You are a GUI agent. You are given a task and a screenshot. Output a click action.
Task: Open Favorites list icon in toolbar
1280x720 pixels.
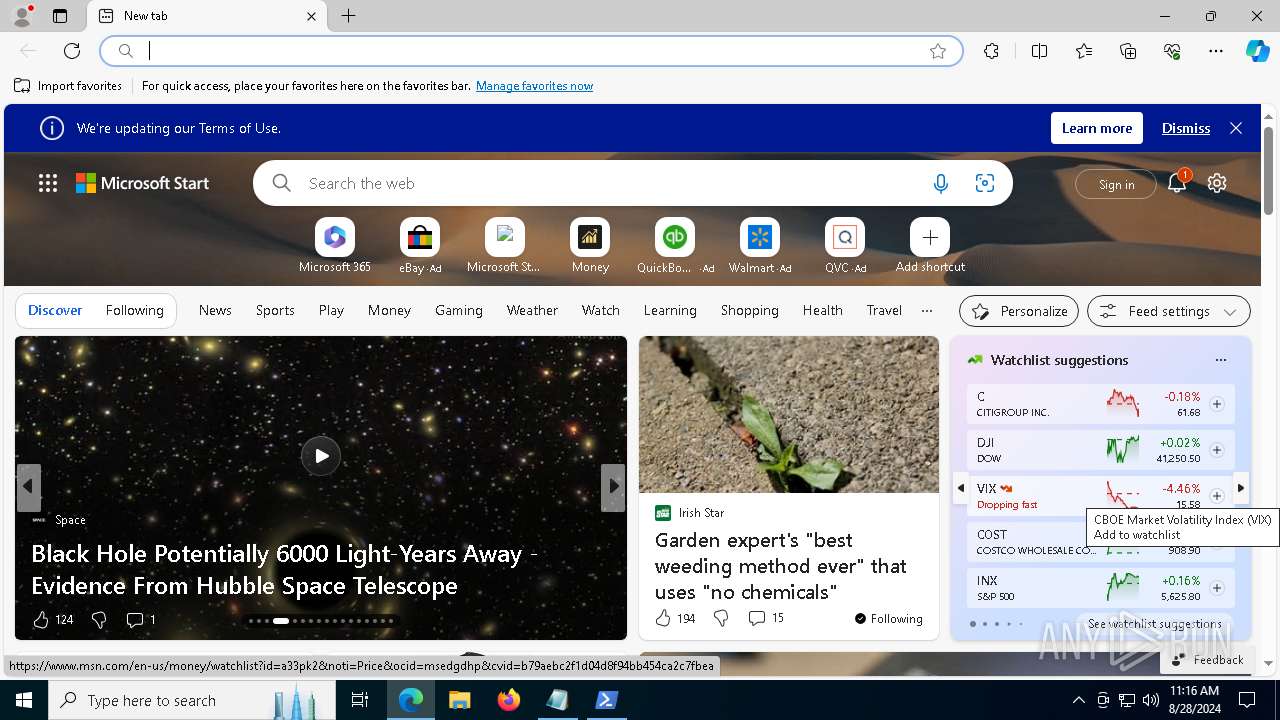[x=1084, y=51]
